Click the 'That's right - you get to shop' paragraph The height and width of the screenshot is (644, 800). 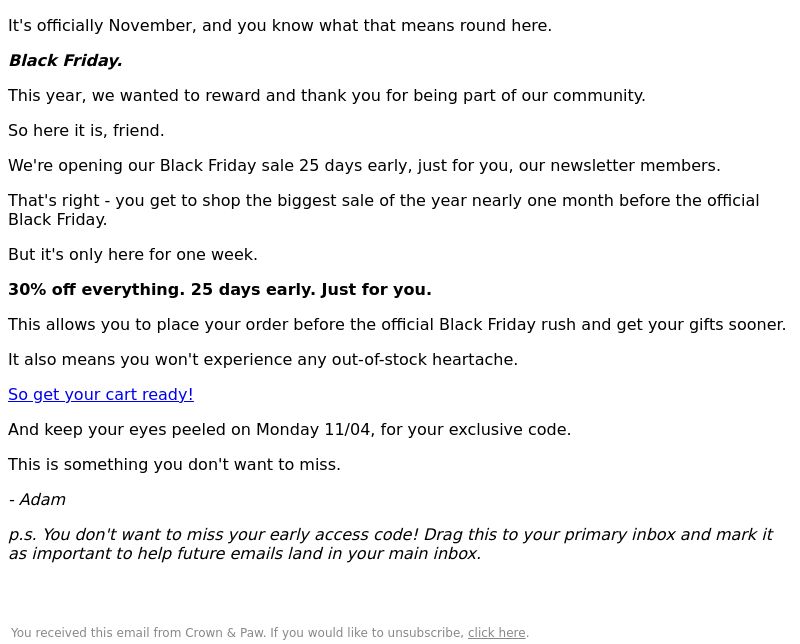[384, 210]
